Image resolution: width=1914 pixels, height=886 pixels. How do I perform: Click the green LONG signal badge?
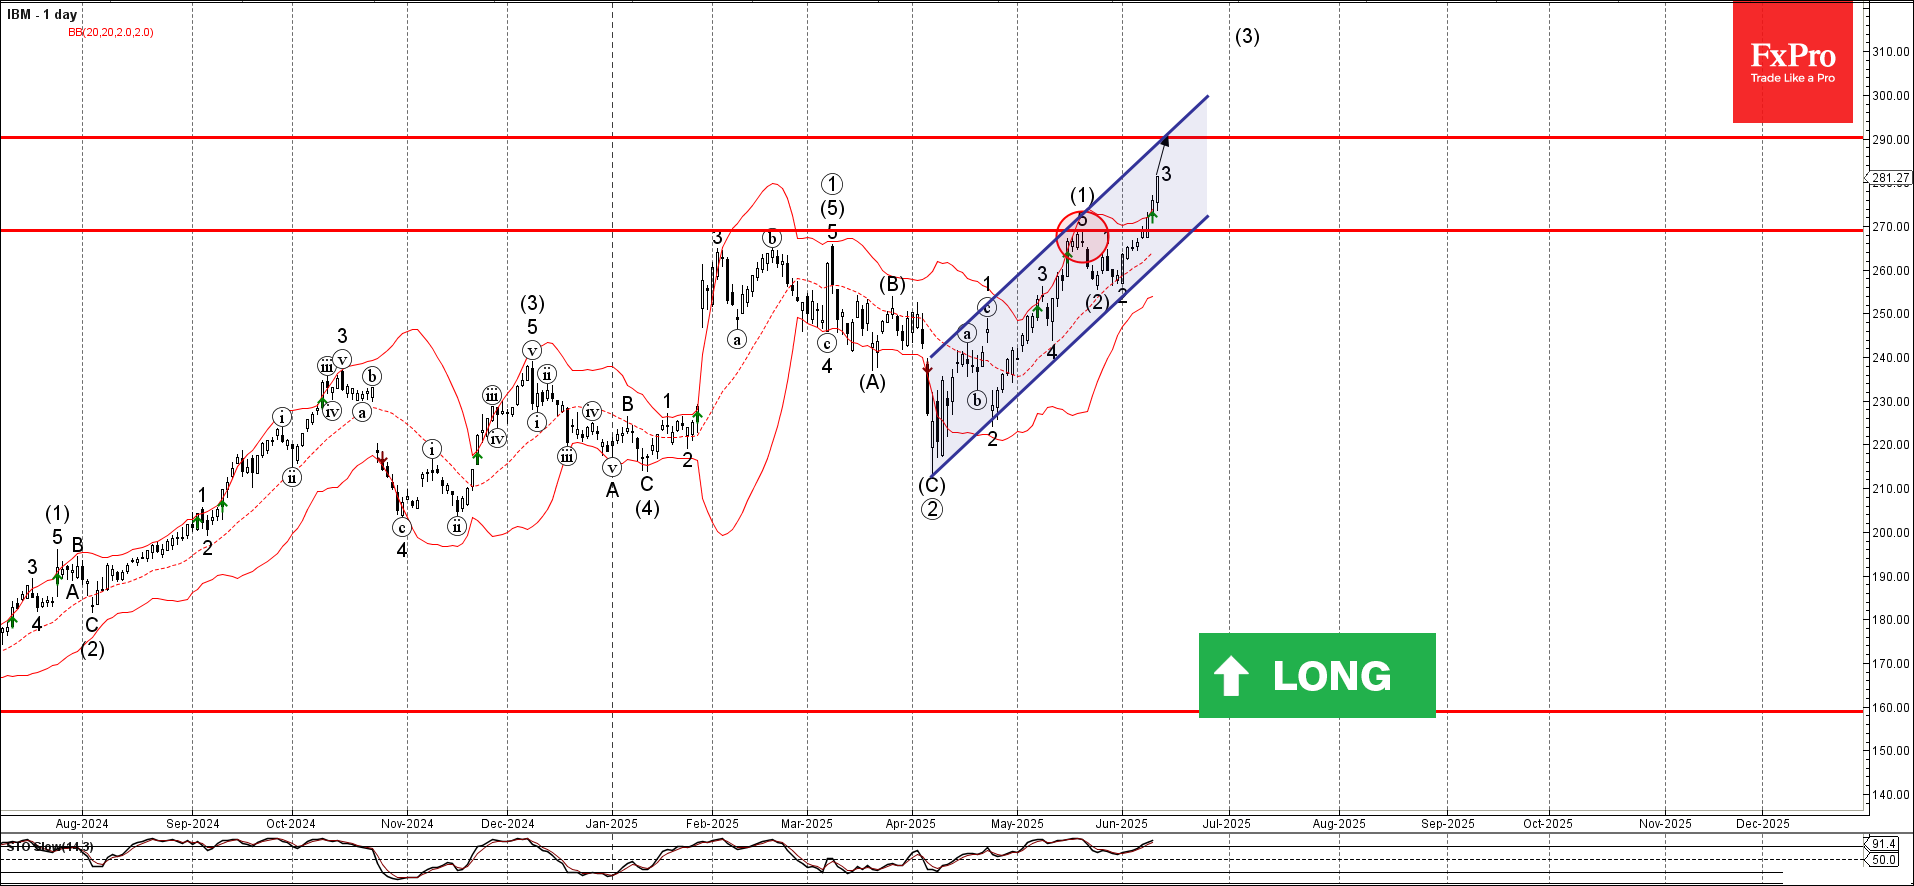pyautogui.click(x=1317, y=675)
